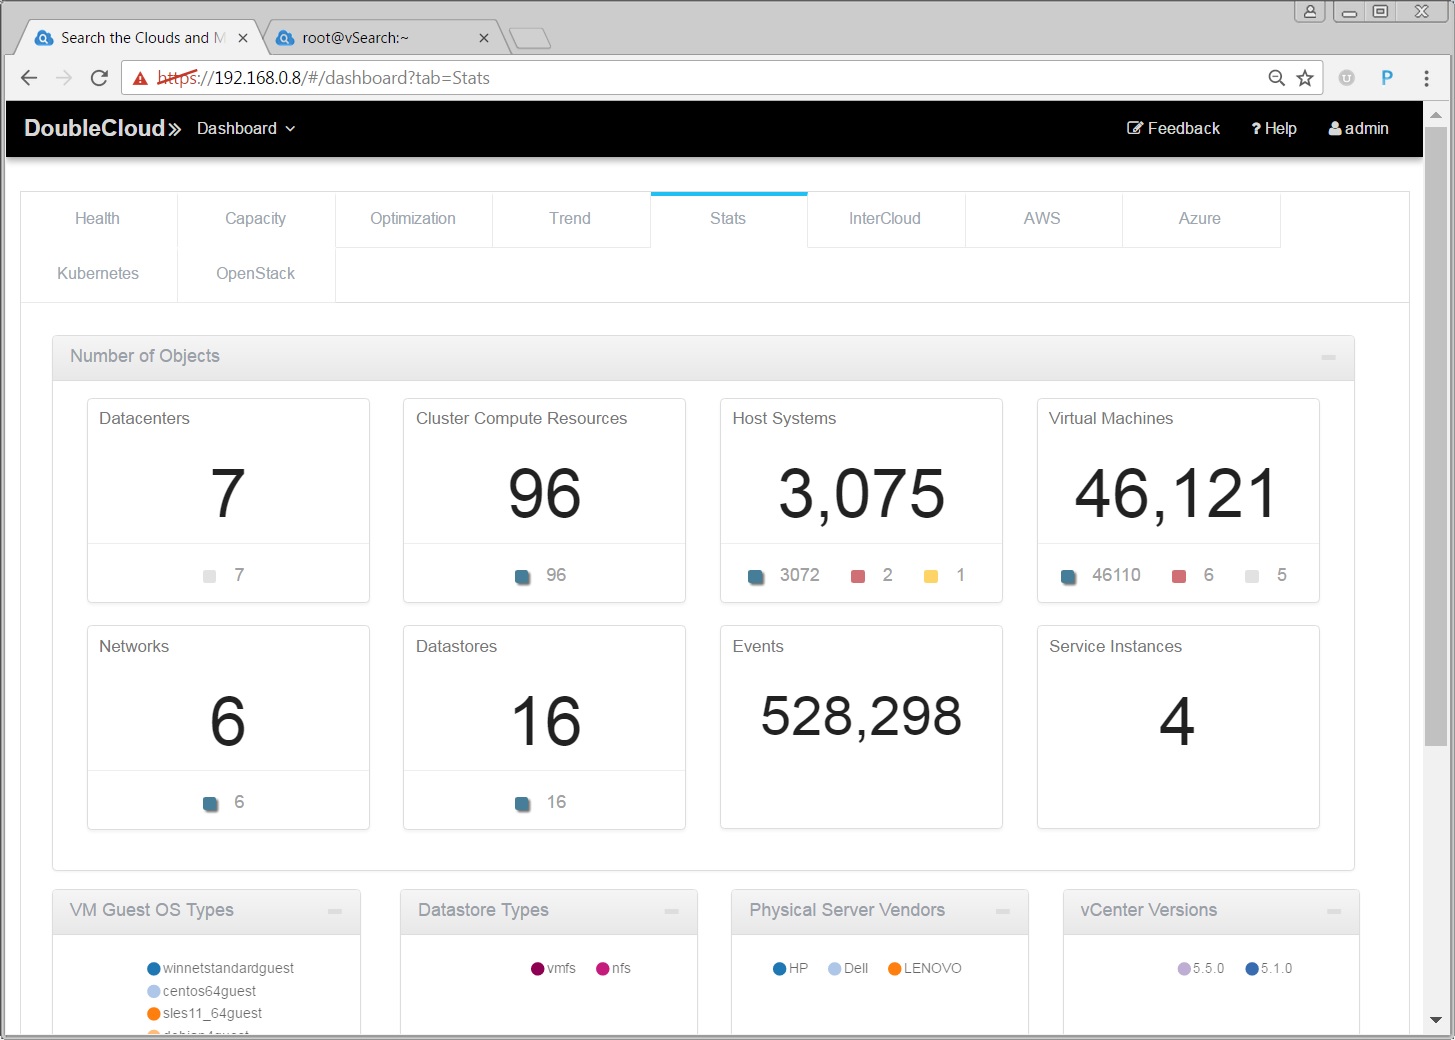Click the Feedback link

click(1173, 128)
